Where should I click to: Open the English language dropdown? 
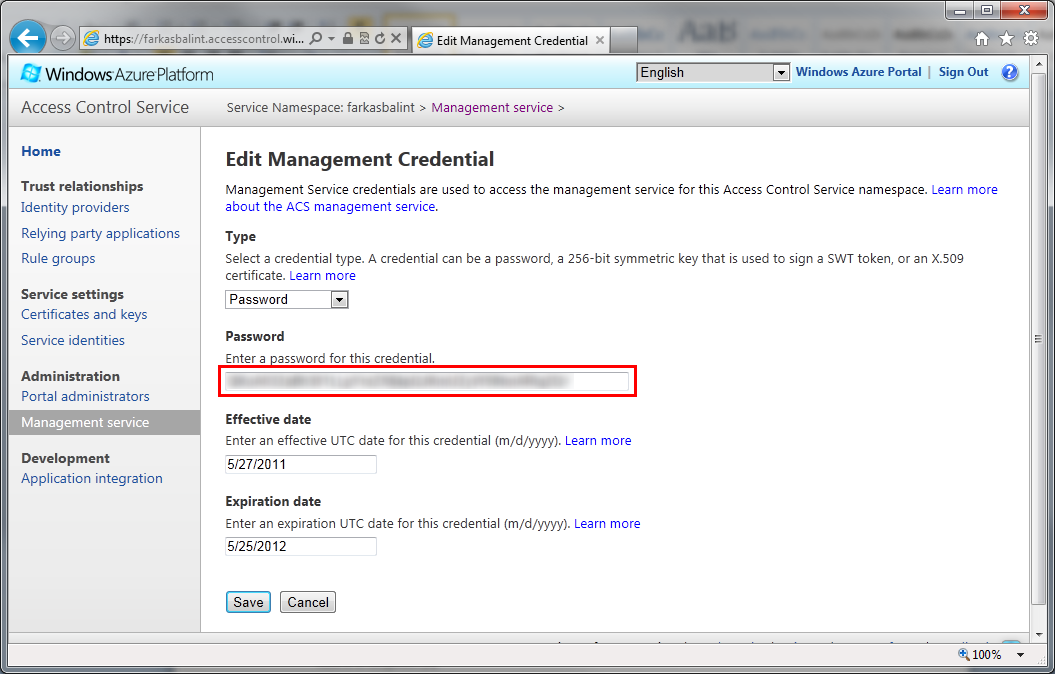713,72
